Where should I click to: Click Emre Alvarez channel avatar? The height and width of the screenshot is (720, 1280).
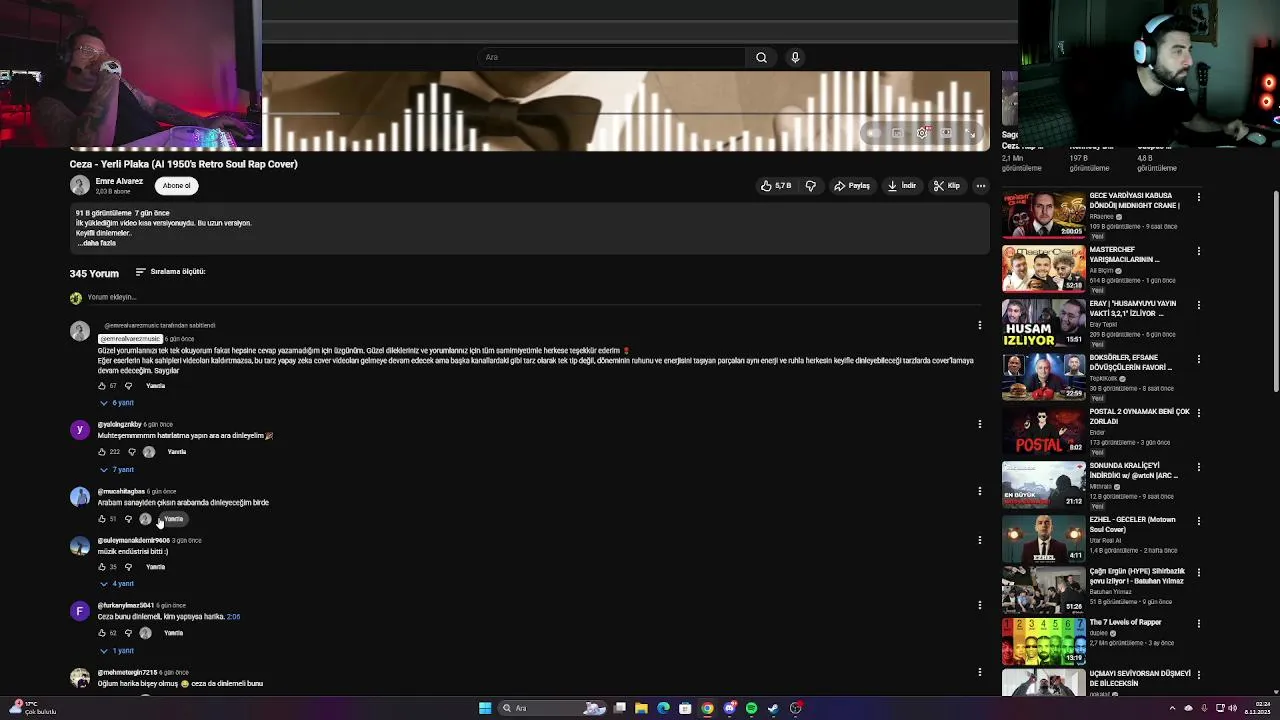click(80, 185)
